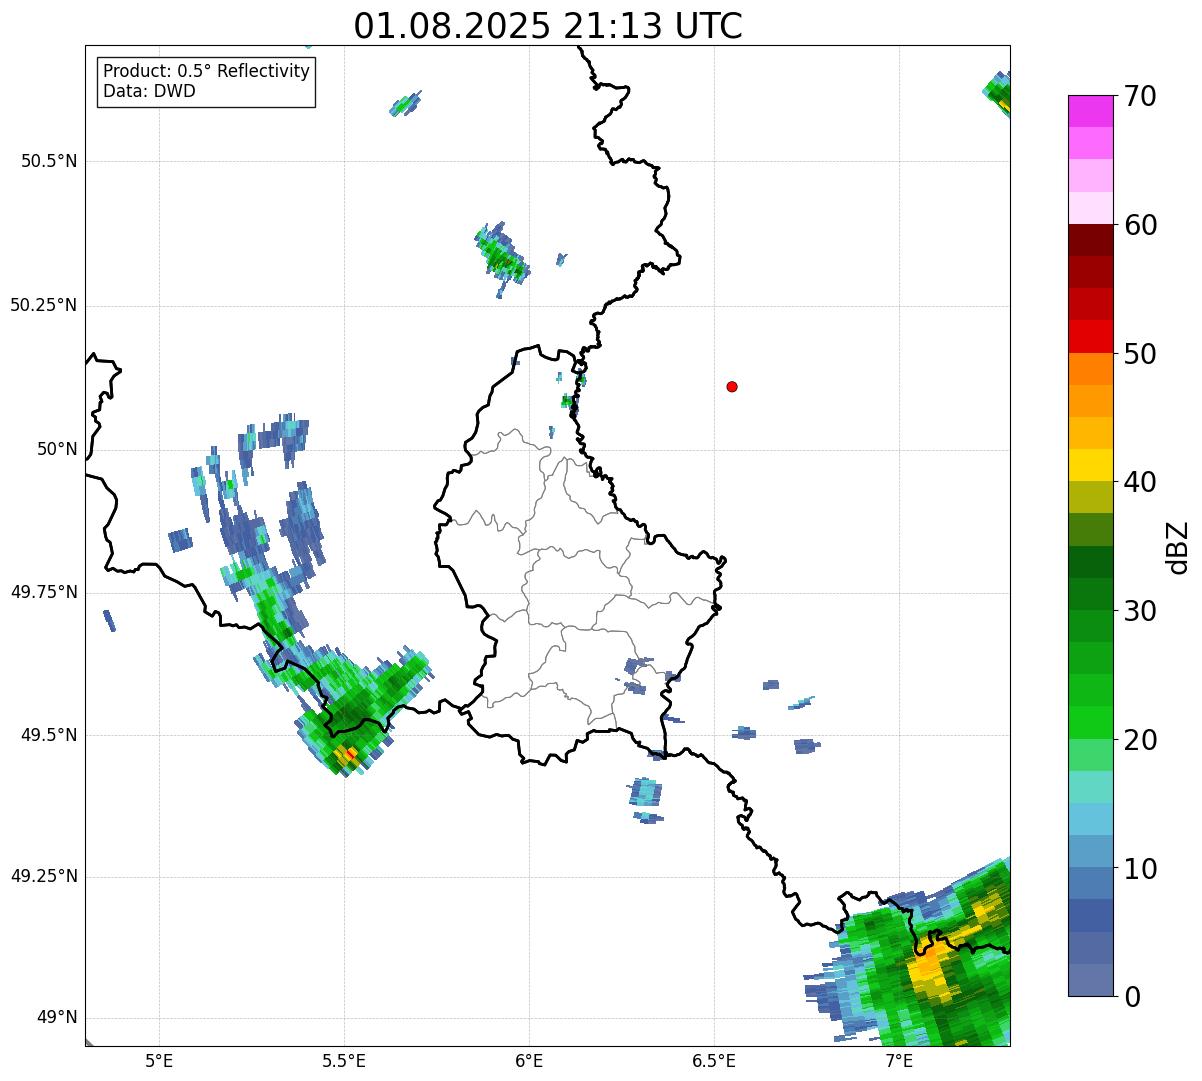Click the green echo cell near 50.3°N 6°E
This screenshot has height=1081, width=1202.
(x=503, y=257)
